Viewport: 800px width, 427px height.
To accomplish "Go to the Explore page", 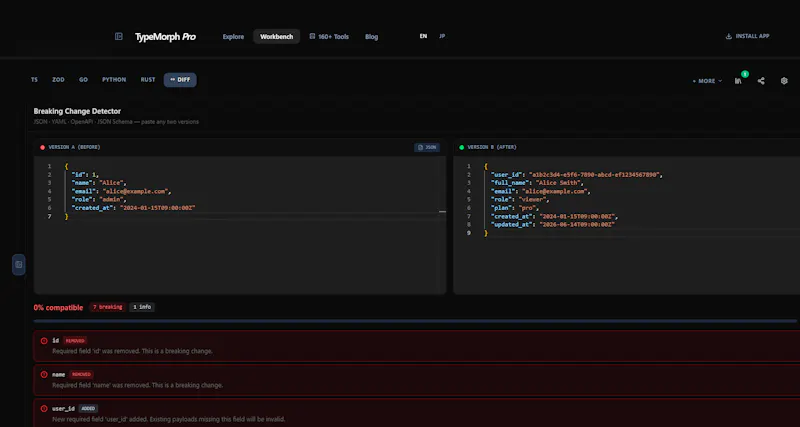I will click(233, 37).
